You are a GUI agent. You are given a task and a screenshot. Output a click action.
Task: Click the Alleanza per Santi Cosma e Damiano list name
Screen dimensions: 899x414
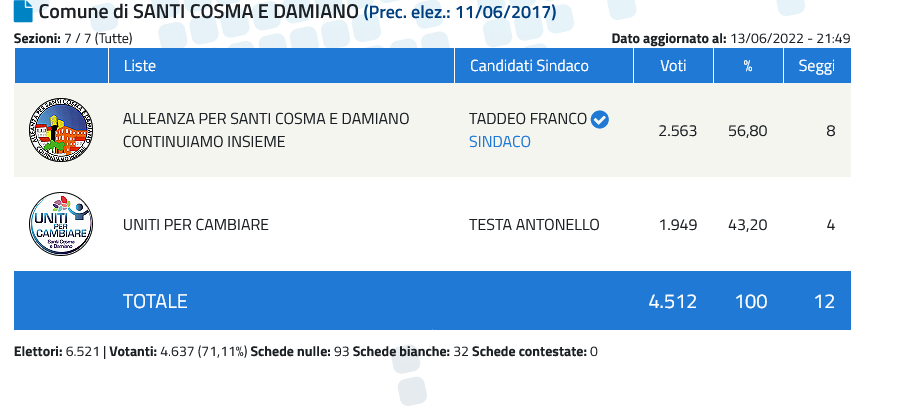266,130
